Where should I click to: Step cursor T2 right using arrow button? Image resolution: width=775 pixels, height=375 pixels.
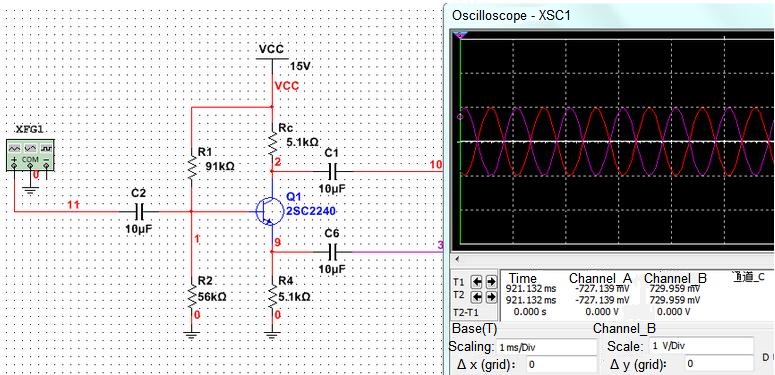click(x=491, y=297)
